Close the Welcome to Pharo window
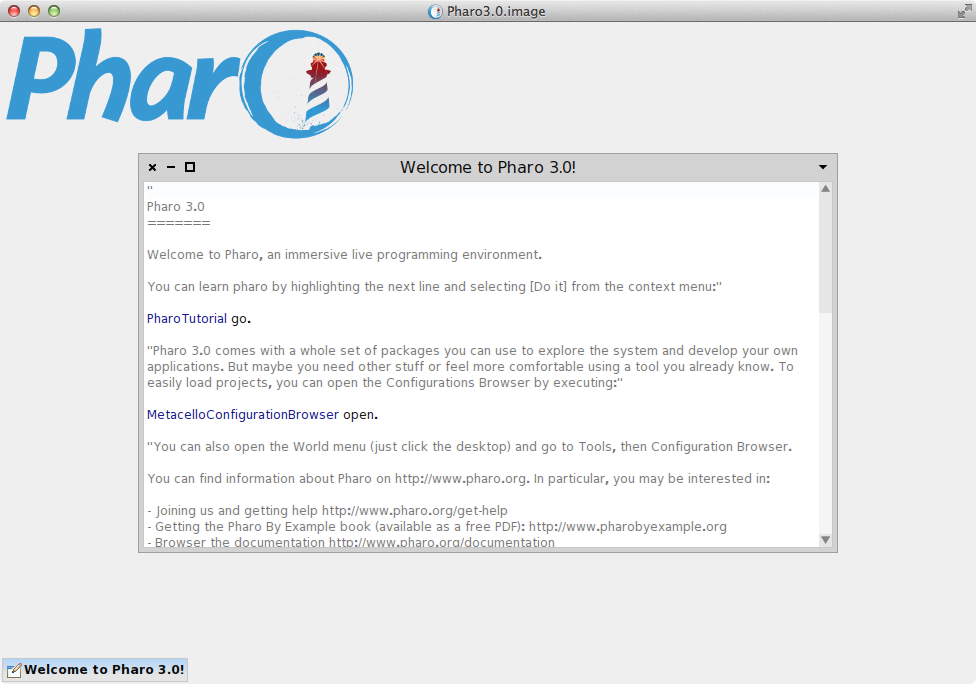The width and height of the screenshot is (976, 684). coord(152,167)
